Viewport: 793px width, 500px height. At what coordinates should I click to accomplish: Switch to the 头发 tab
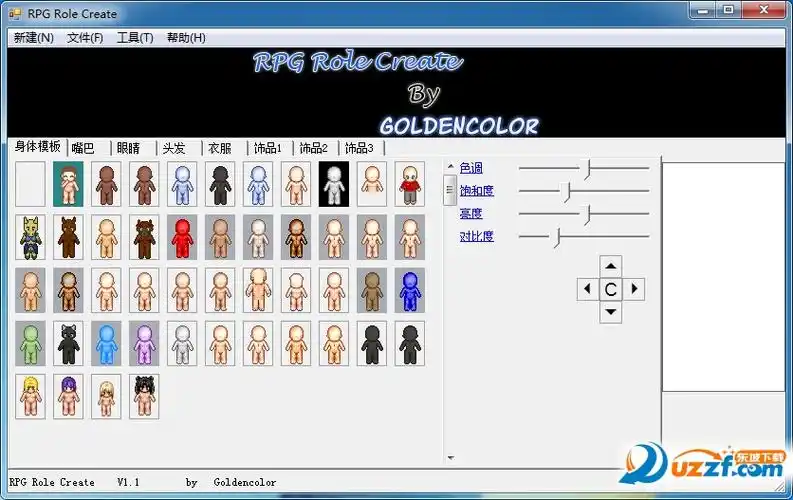[x=179, y=148]
